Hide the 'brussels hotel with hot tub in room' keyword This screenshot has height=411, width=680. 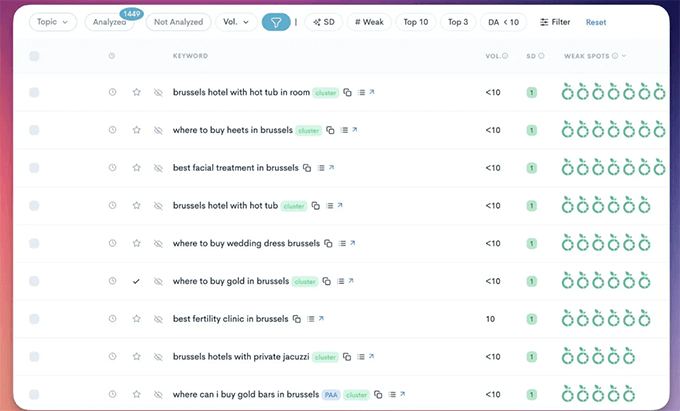click(158, 92)
